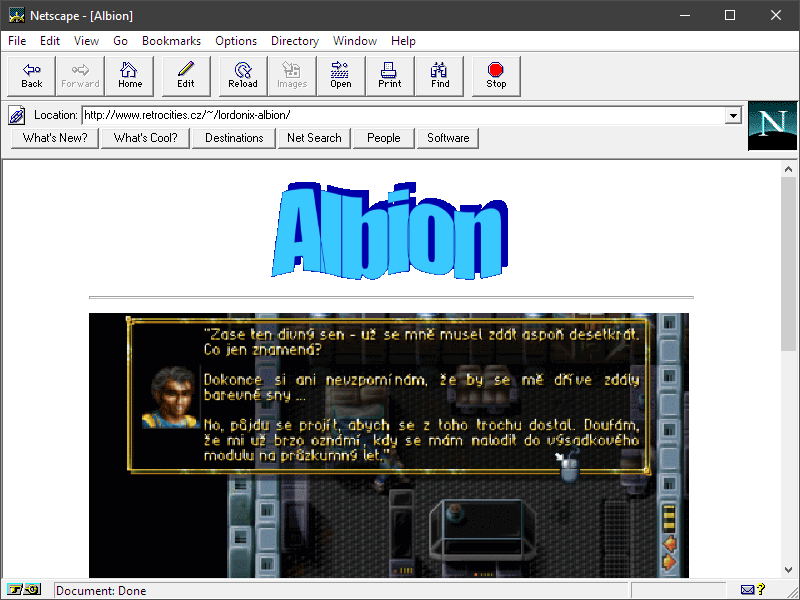Open the mail envelope icon in status bar
The height and width of the screenshot is (600, 800).
coord(747,590)
